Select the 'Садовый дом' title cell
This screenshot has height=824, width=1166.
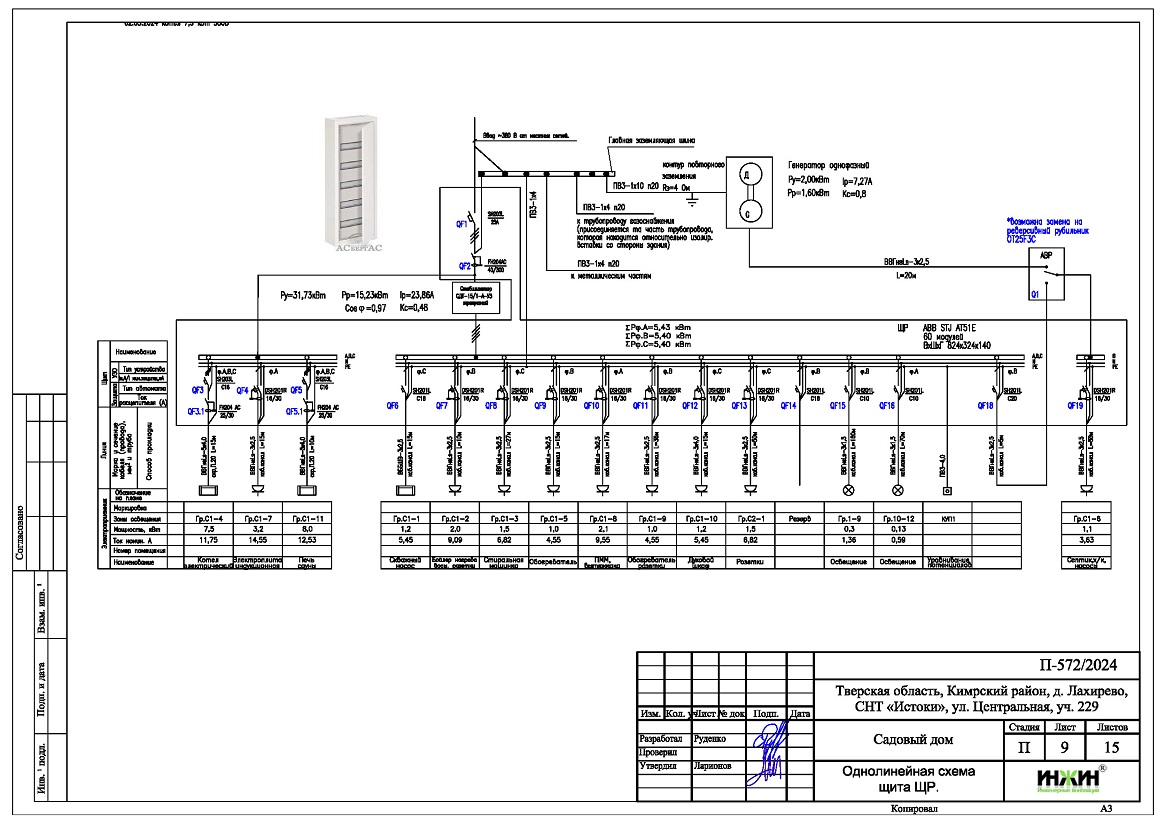coord(908,741)
